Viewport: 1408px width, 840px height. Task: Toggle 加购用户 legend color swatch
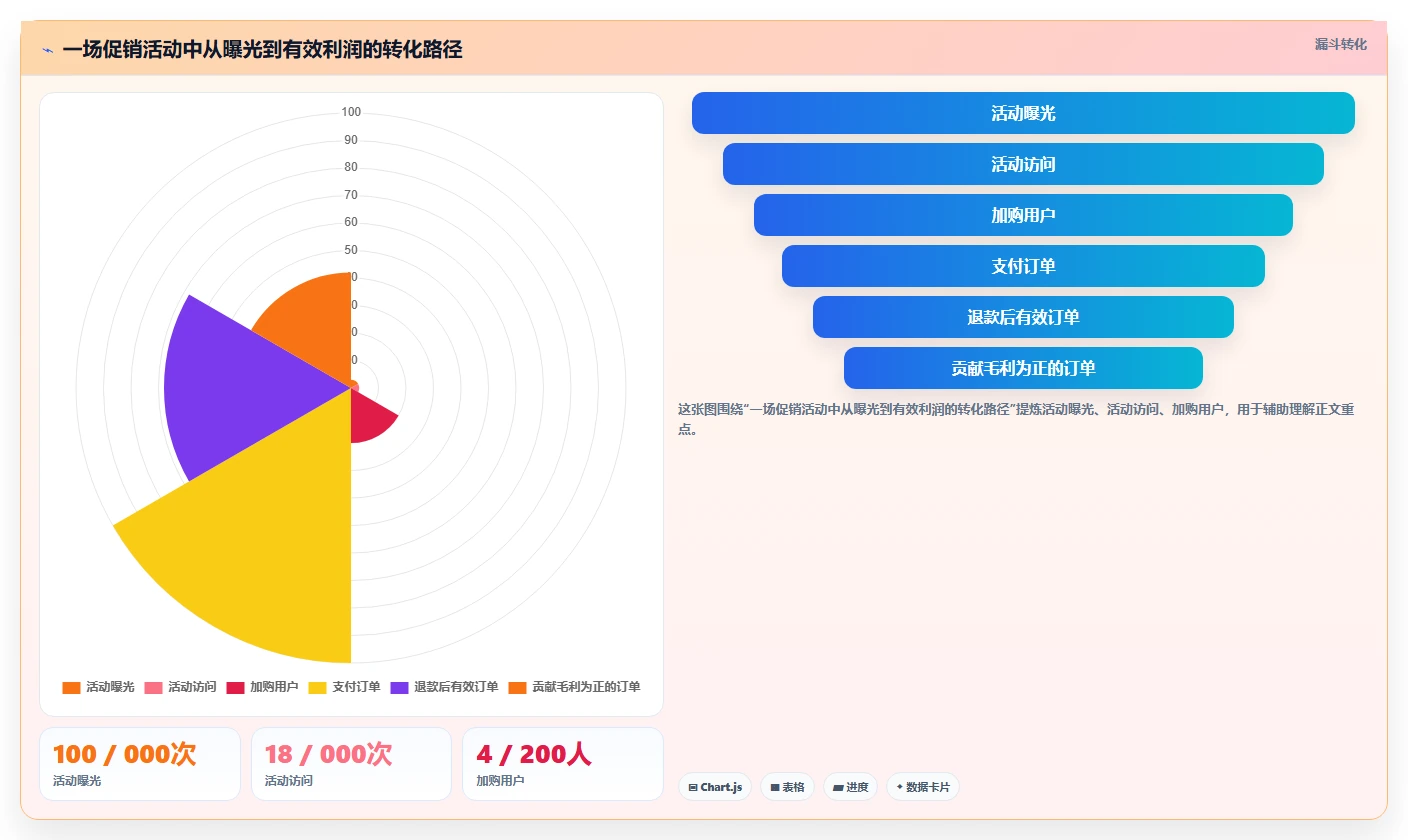pyautogui.click(x=235, y=687)
